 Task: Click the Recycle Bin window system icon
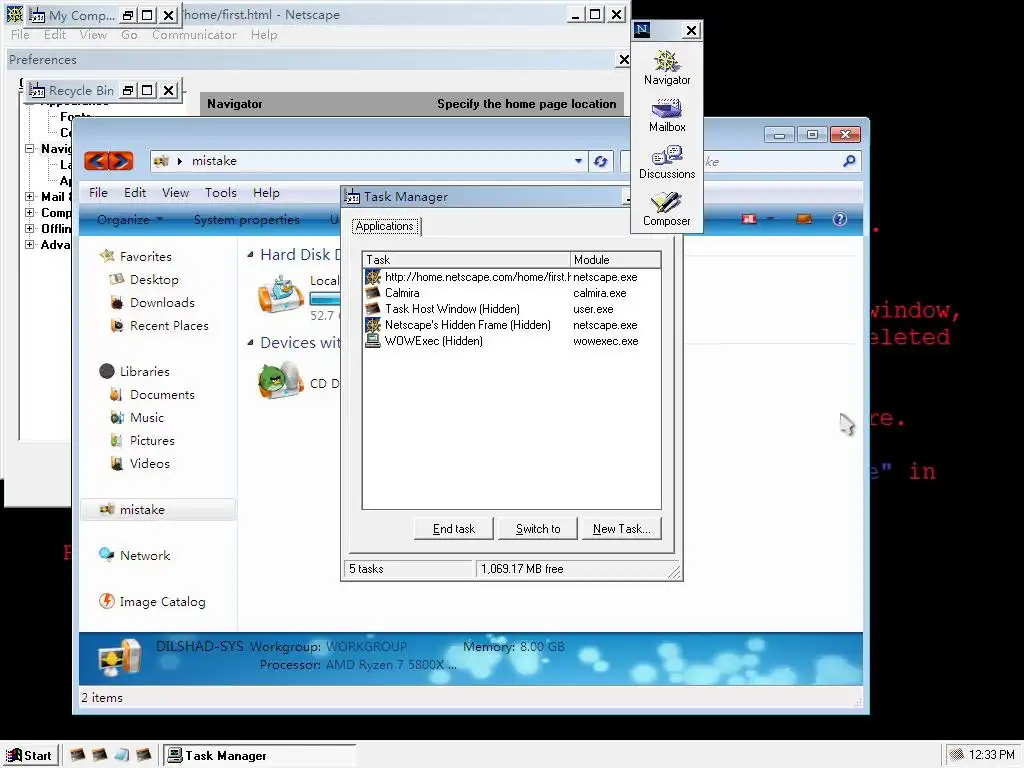[37, 90]
